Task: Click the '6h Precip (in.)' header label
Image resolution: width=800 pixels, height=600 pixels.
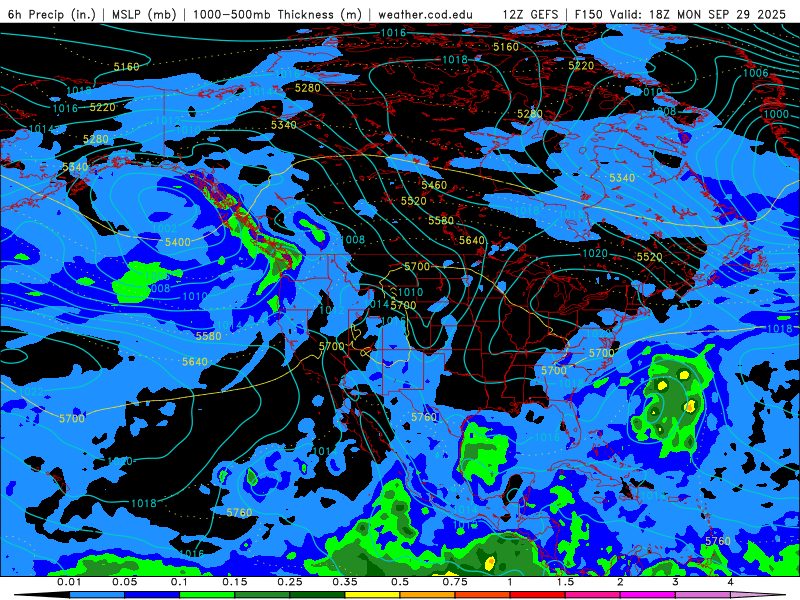Action: click(51, 14)
